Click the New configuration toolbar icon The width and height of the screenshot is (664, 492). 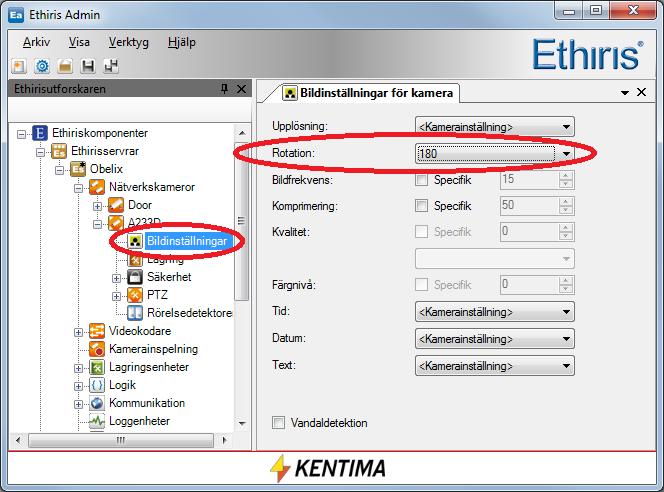(x=19, y=66)
